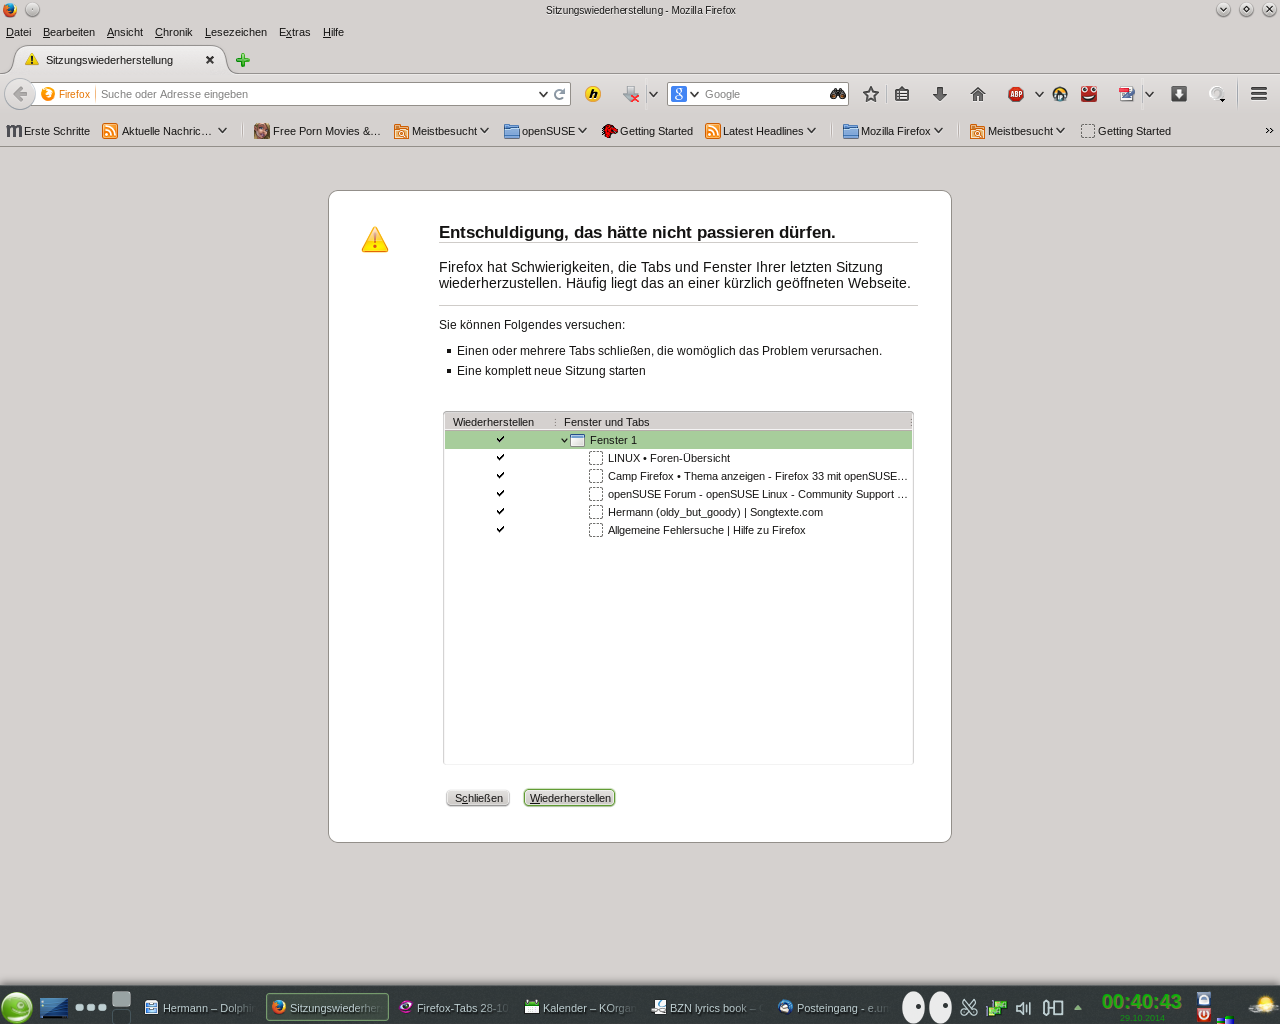The height and width of the screenshot is (1024, 1280).
Task: Toggle restore checkmark for Songtexte.com tab
Action: click(500, 512)
